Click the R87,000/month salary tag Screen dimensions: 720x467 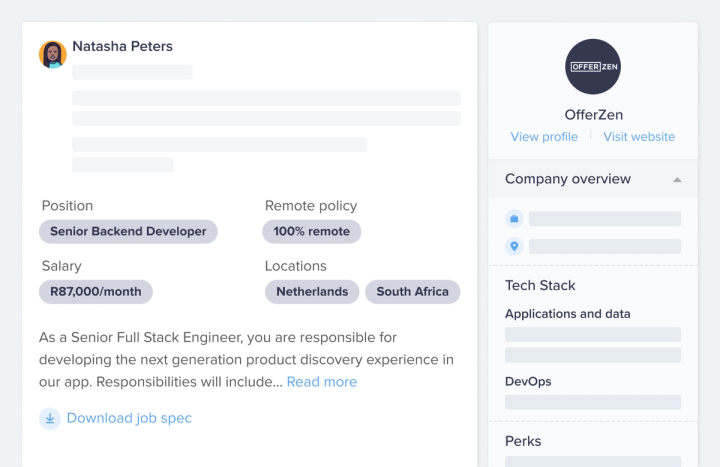pyautogui.click(x=96, y=292)
